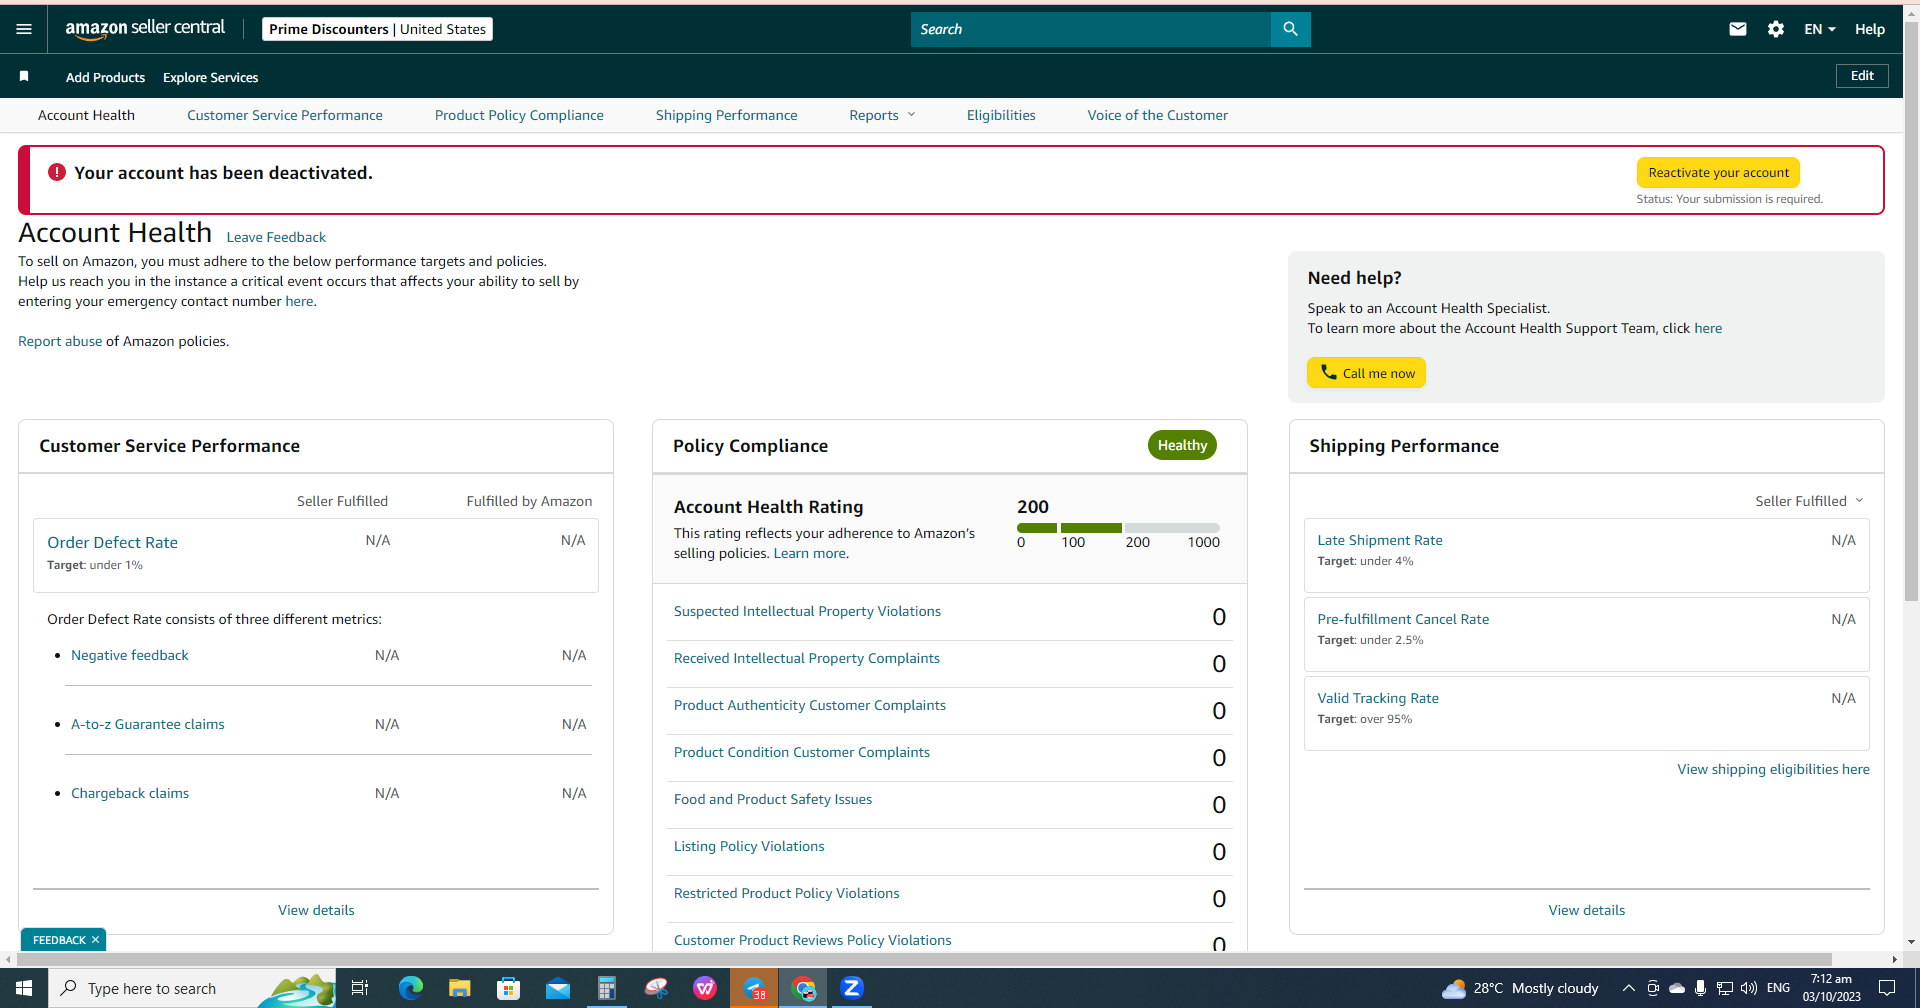Open Listing Policy Violations link
Image resolution: width=1920 pixels, height=1008 pixels.
pyautogui.click(x=749, y=846)
